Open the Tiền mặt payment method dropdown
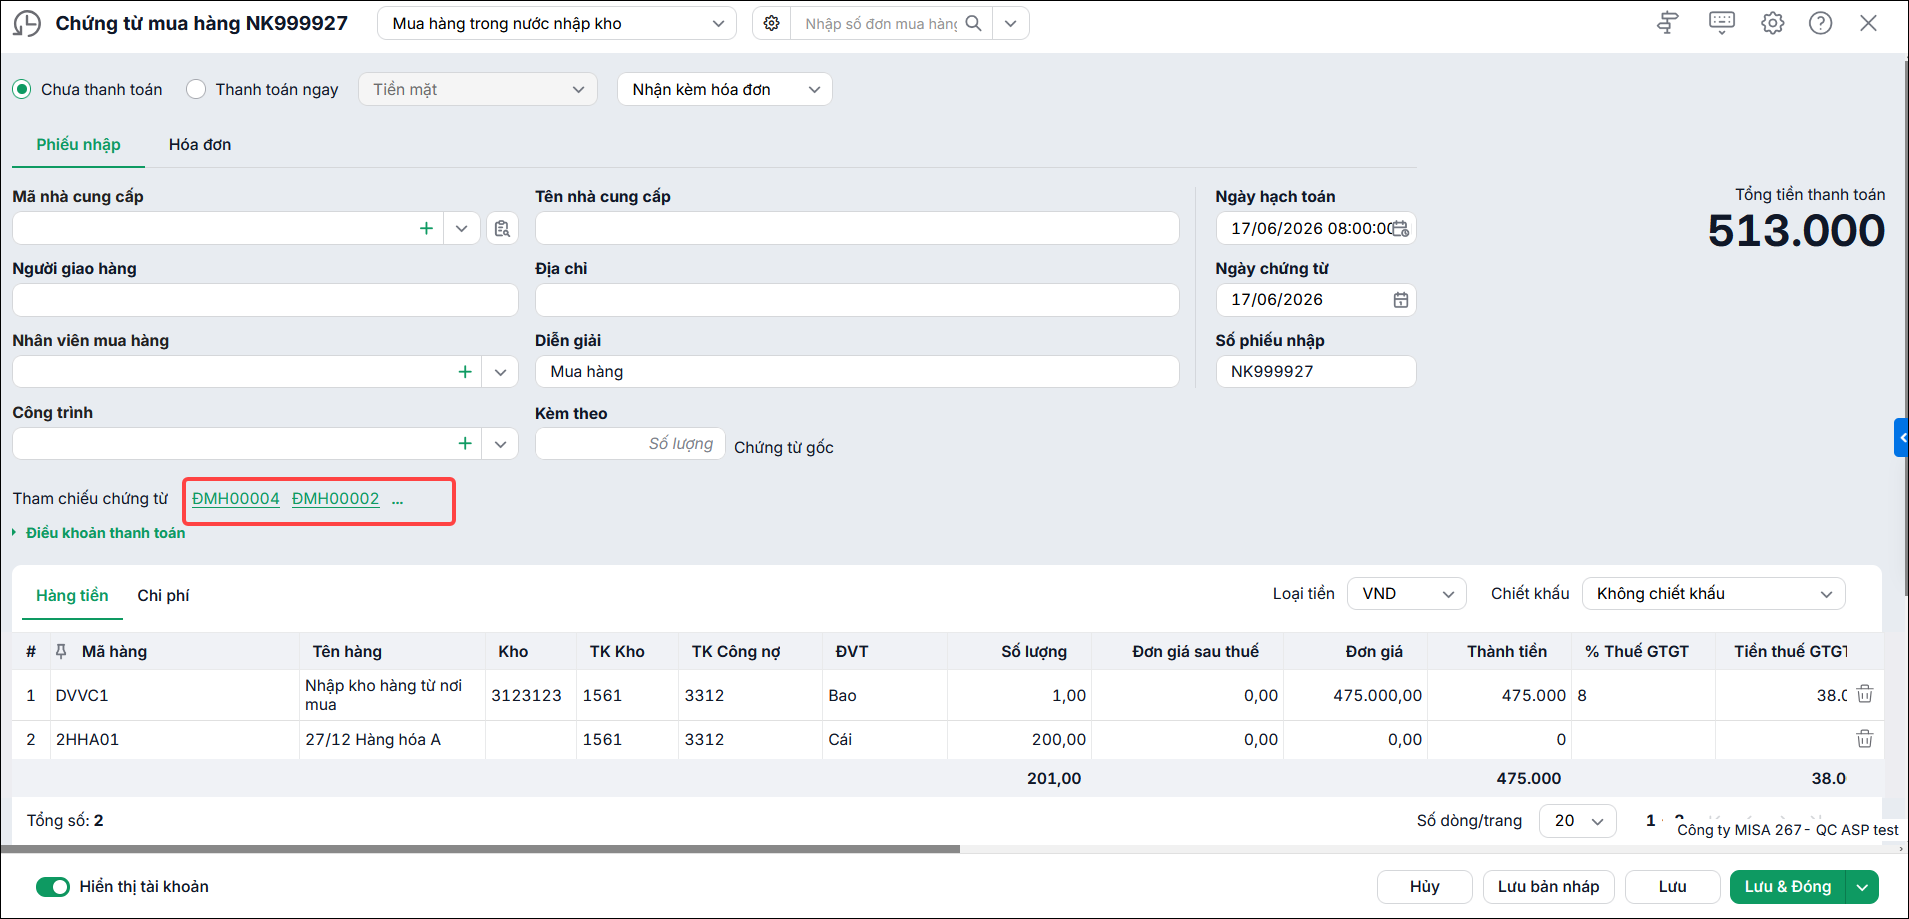 (478, 89)
